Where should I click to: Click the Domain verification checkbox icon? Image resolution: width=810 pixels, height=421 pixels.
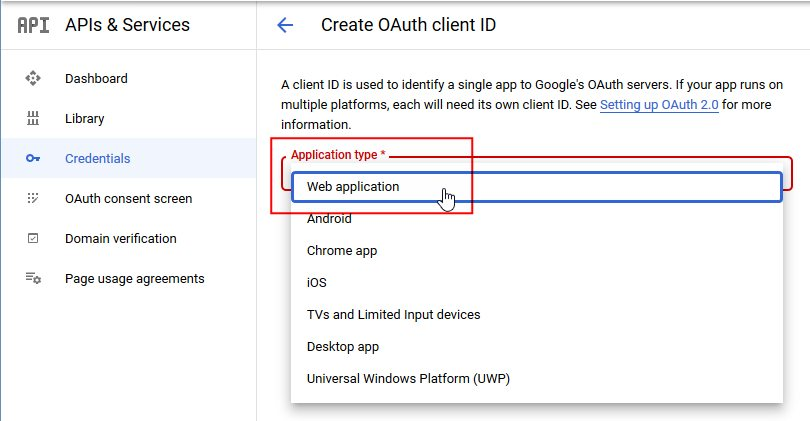pyautogui.click(x=33, y=238)
